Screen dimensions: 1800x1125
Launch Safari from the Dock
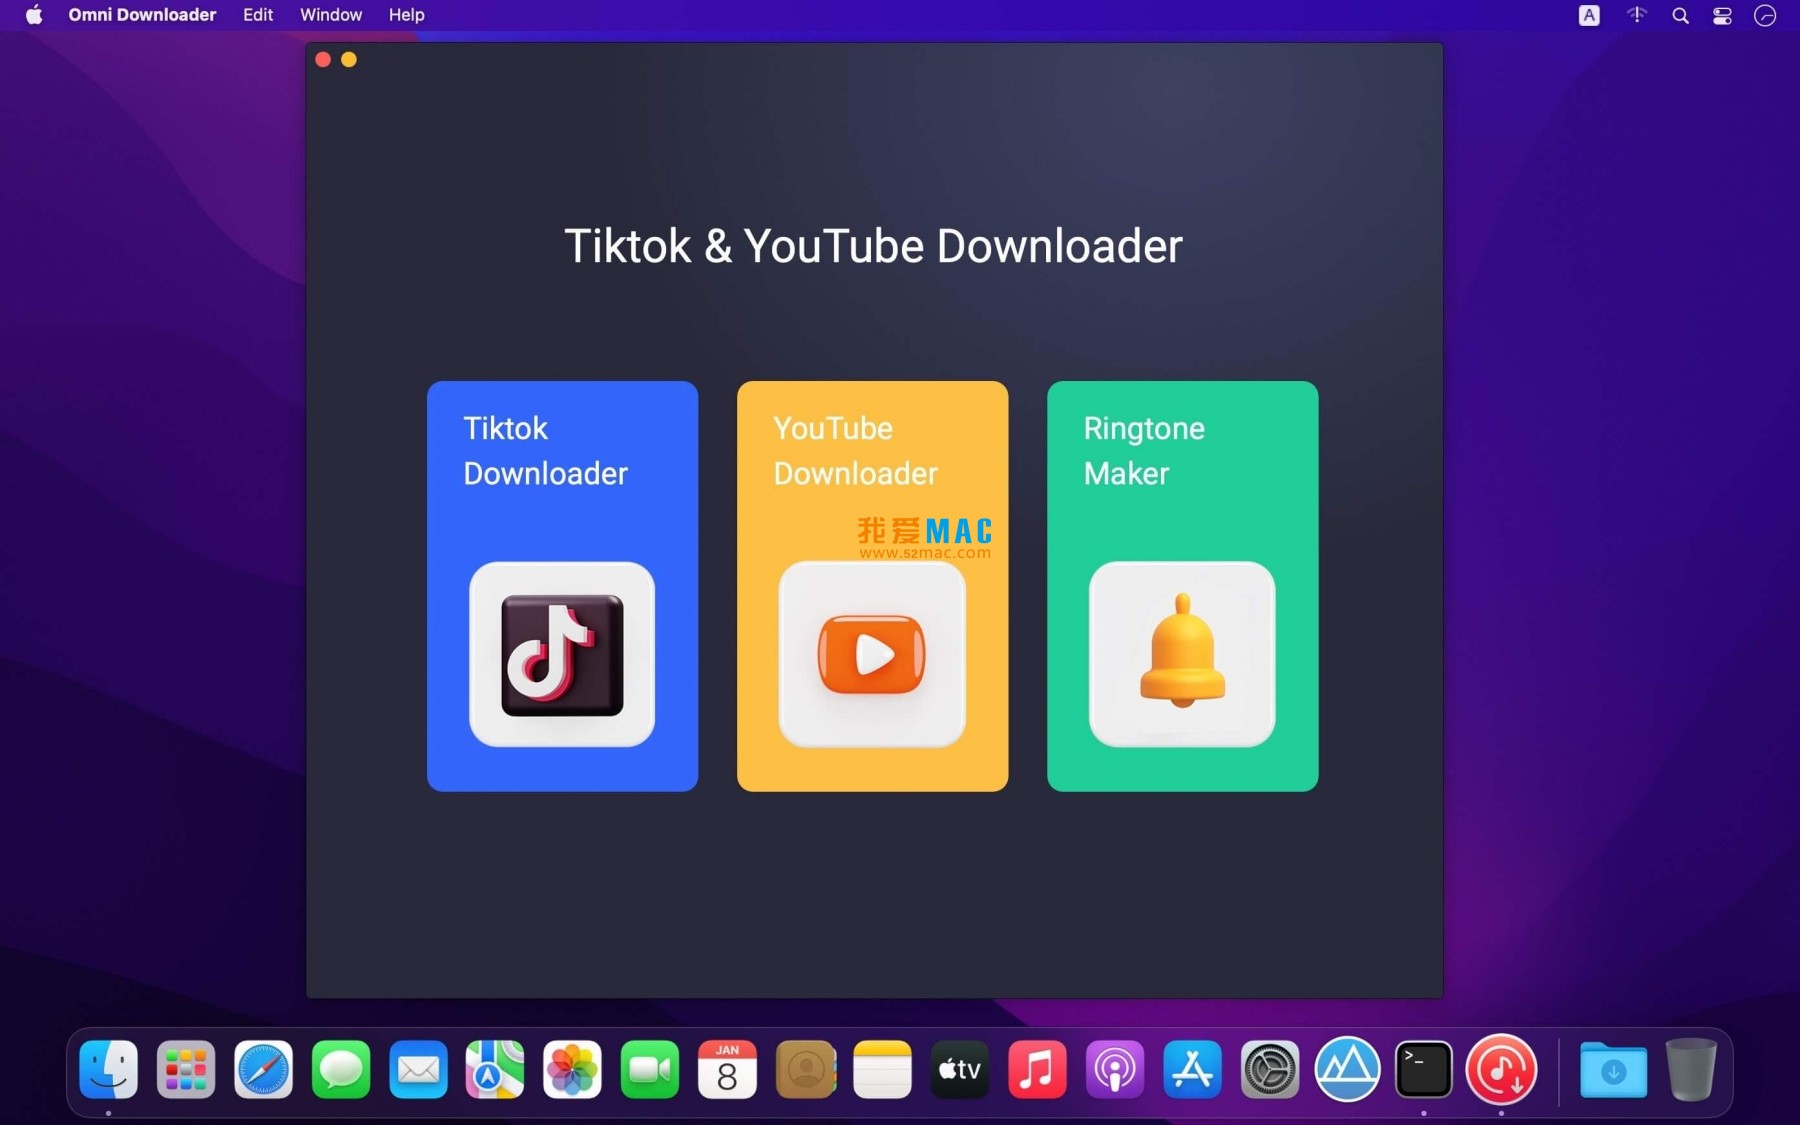tap(263, 1069)
